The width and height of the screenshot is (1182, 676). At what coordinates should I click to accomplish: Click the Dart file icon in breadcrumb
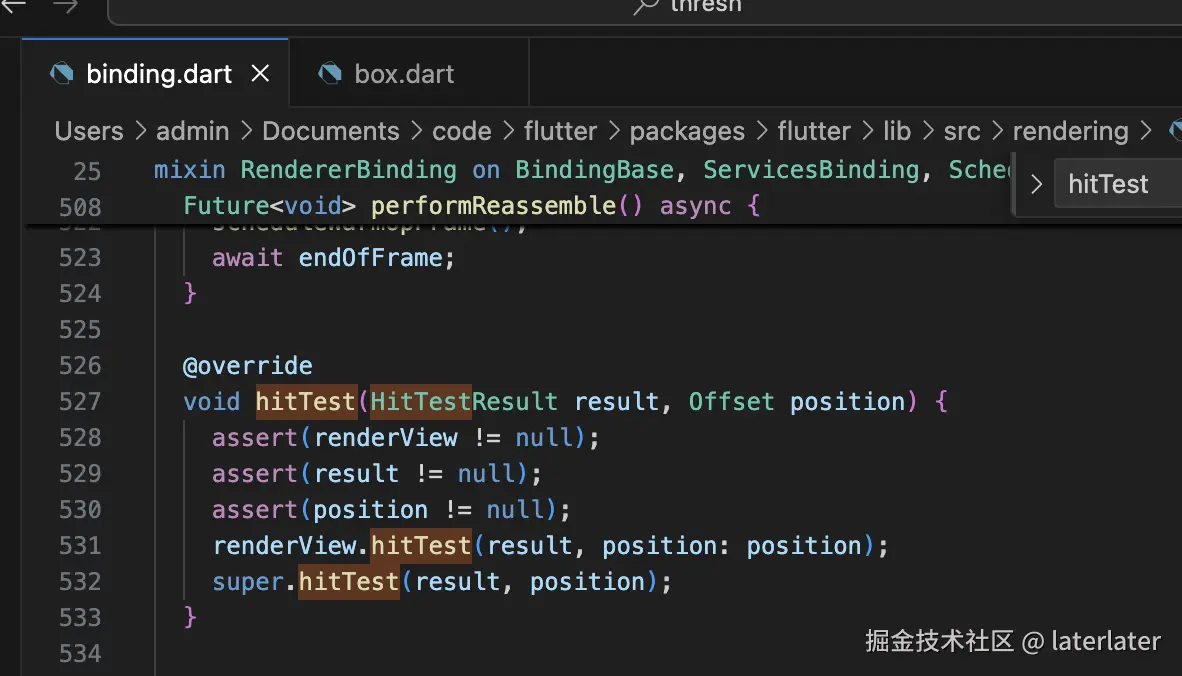click(1171, 131)
